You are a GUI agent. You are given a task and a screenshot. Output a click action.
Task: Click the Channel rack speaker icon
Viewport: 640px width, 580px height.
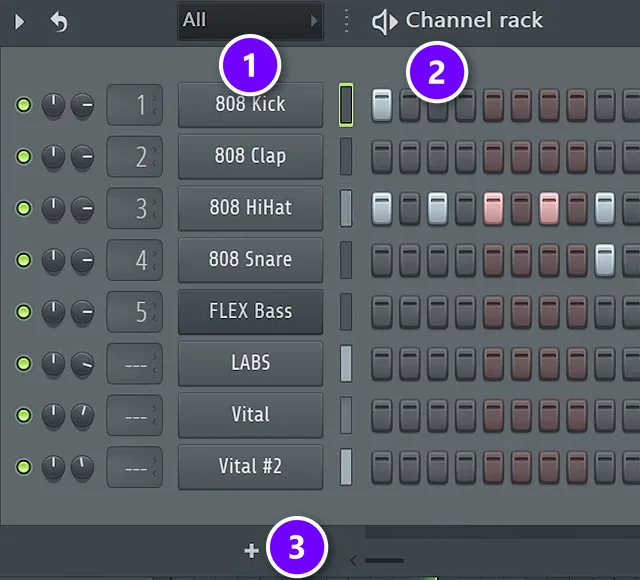click(384, 22)
